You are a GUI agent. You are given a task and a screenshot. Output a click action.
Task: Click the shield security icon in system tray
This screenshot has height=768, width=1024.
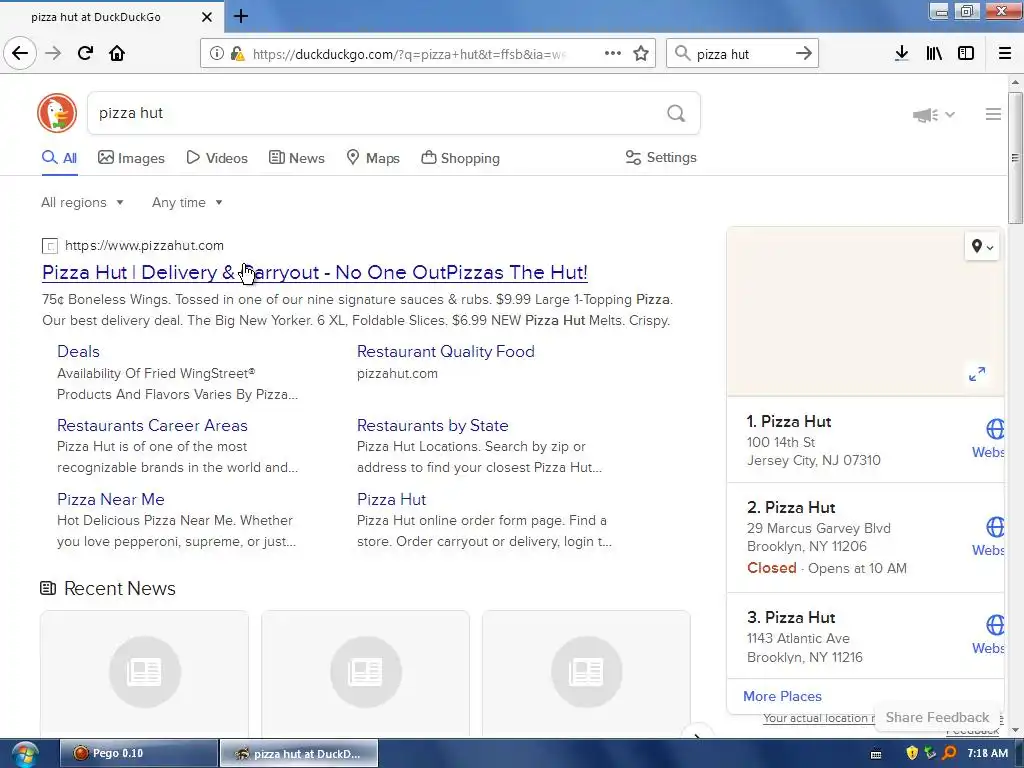912,753
